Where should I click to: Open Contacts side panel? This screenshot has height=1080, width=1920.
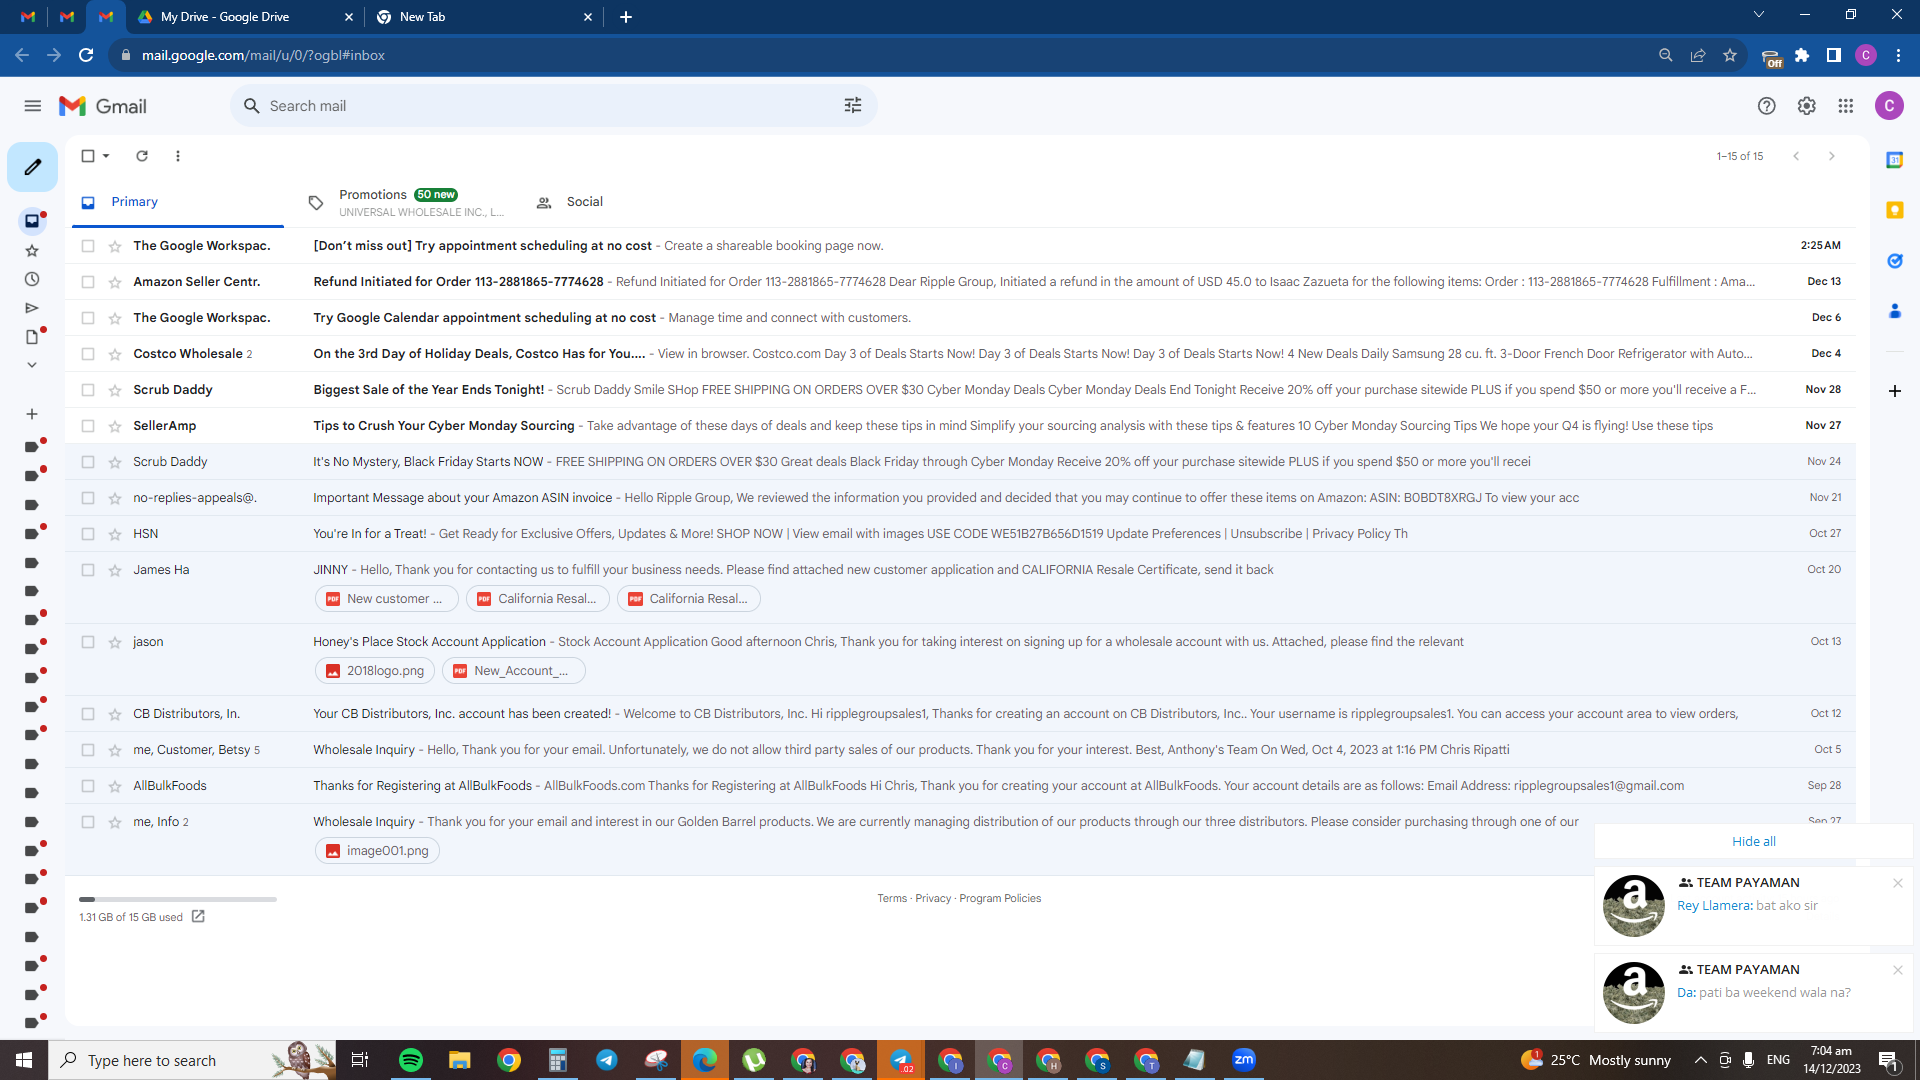[1894, 312]
